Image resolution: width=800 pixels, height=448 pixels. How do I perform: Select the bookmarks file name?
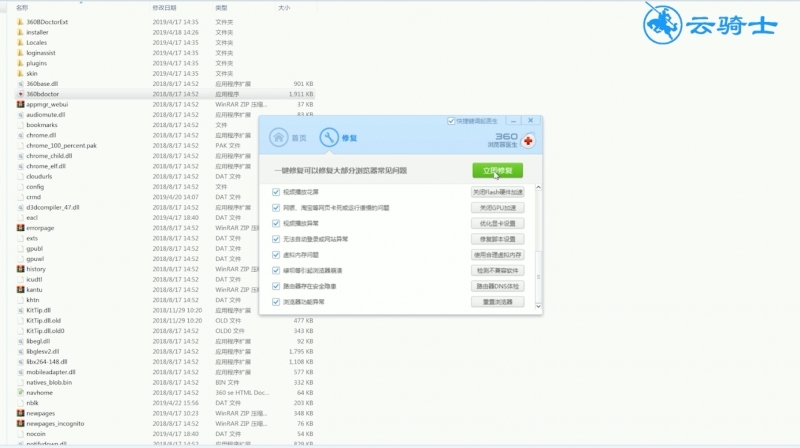click(42, 125)
